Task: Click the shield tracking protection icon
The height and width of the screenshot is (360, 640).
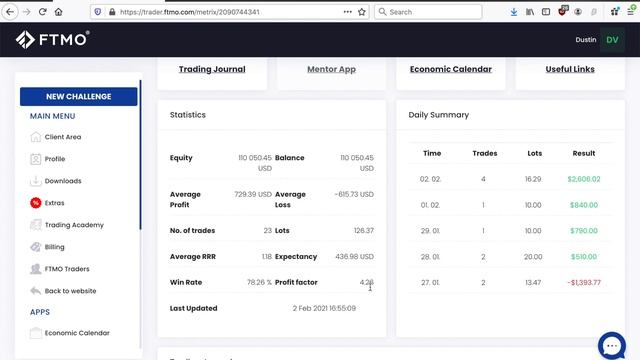Action: [98, 12]
